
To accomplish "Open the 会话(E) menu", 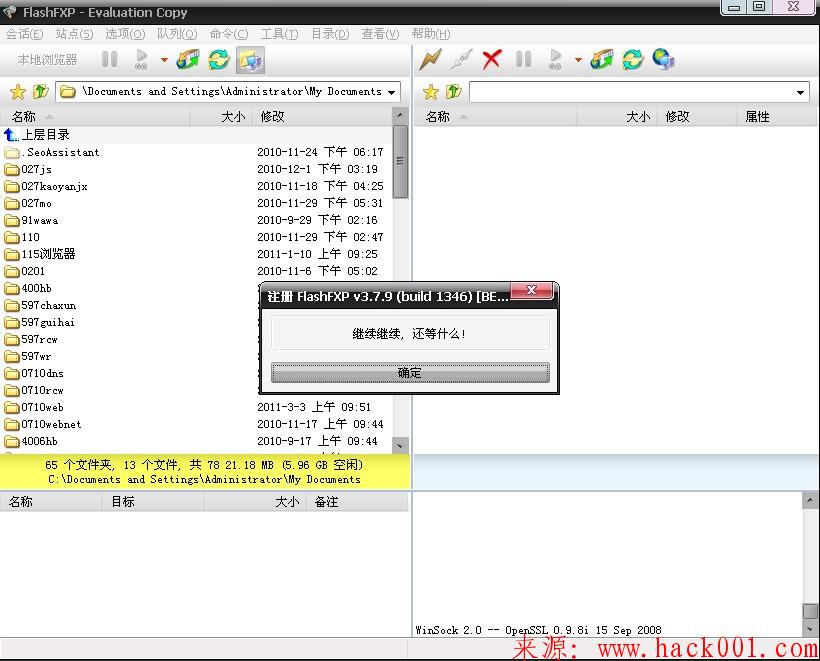I will [x=25, y=34].
